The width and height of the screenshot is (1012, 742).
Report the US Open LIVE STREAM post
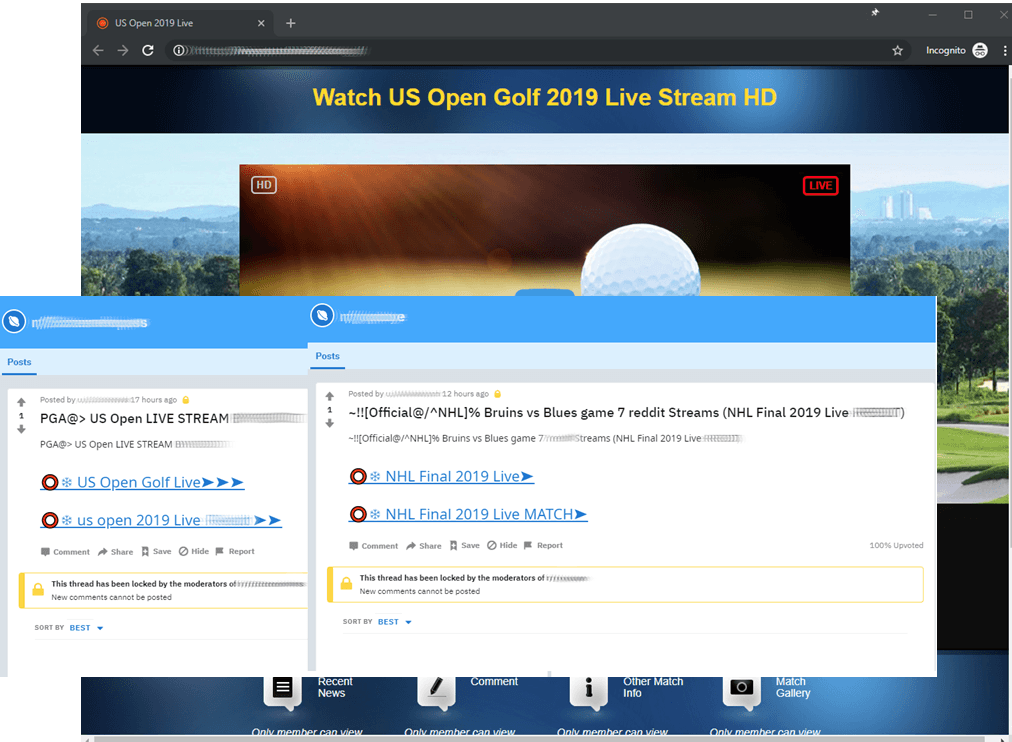coord(235,552)
